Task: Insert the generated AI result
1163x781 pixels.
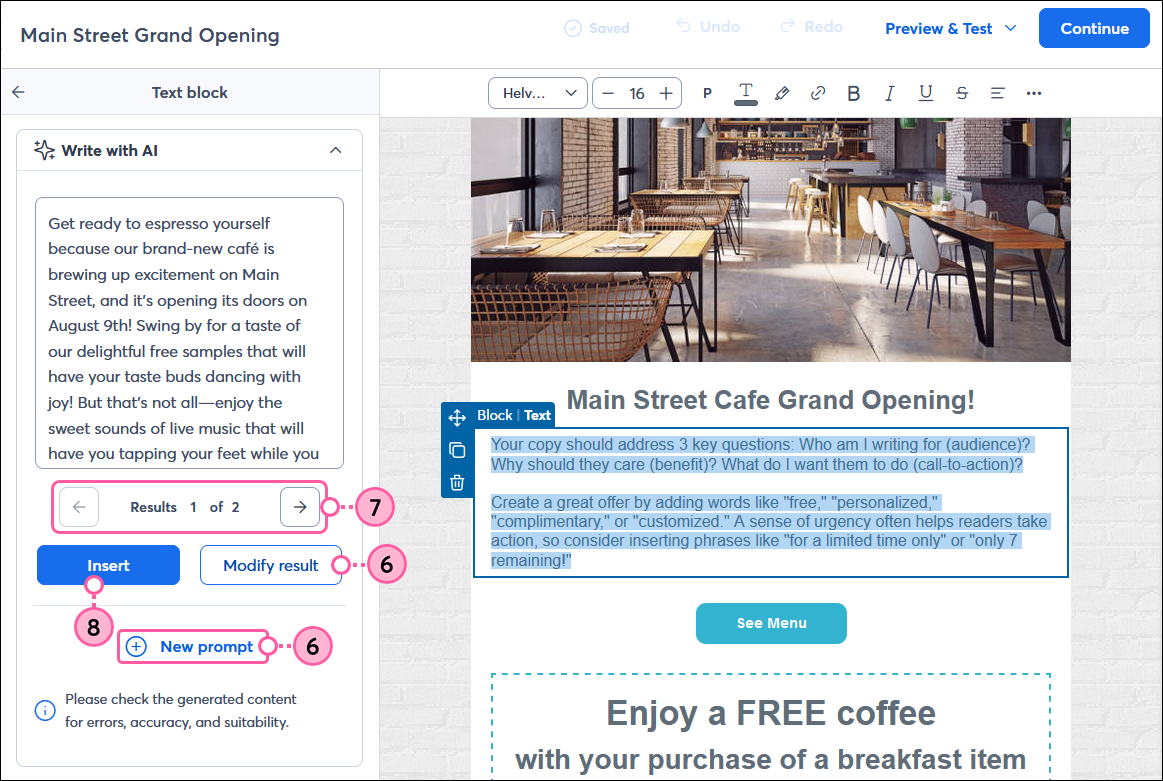Action: click(x=108, y=565)
